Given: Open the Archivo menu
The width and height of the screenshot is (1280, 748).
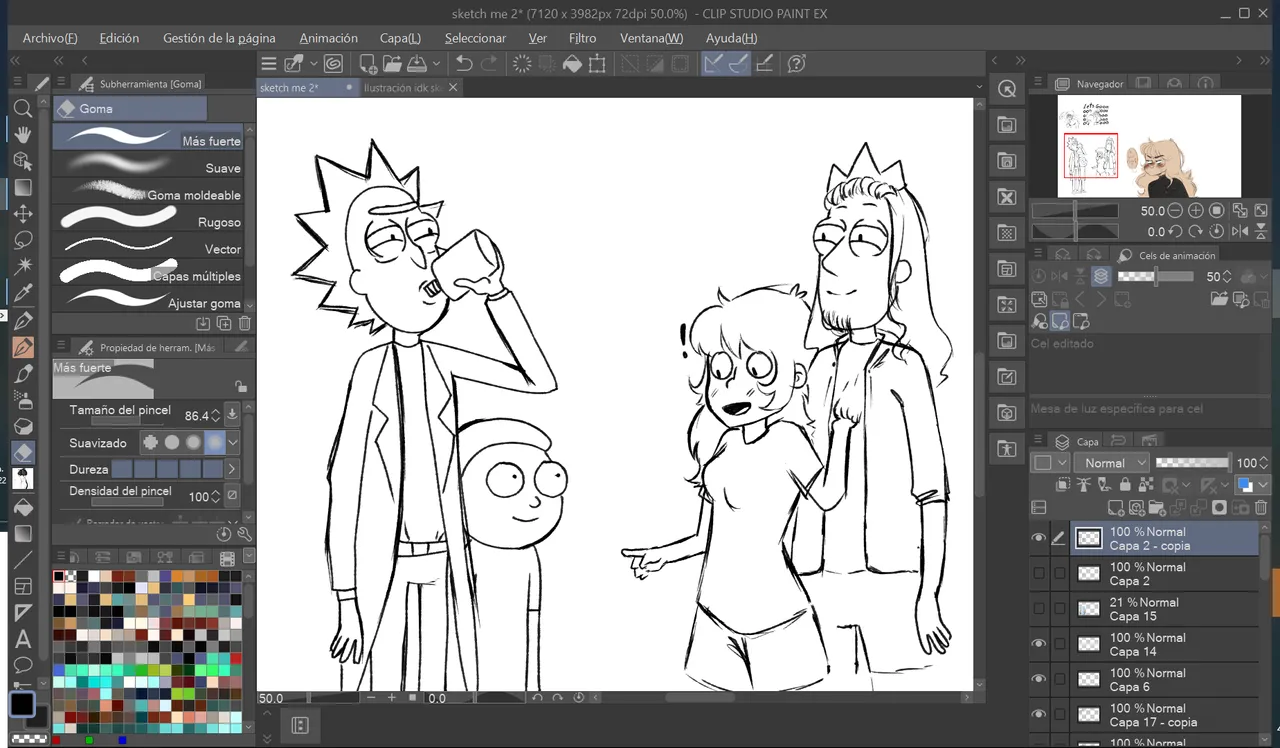Looking at the screenshot, I should 50,38.
